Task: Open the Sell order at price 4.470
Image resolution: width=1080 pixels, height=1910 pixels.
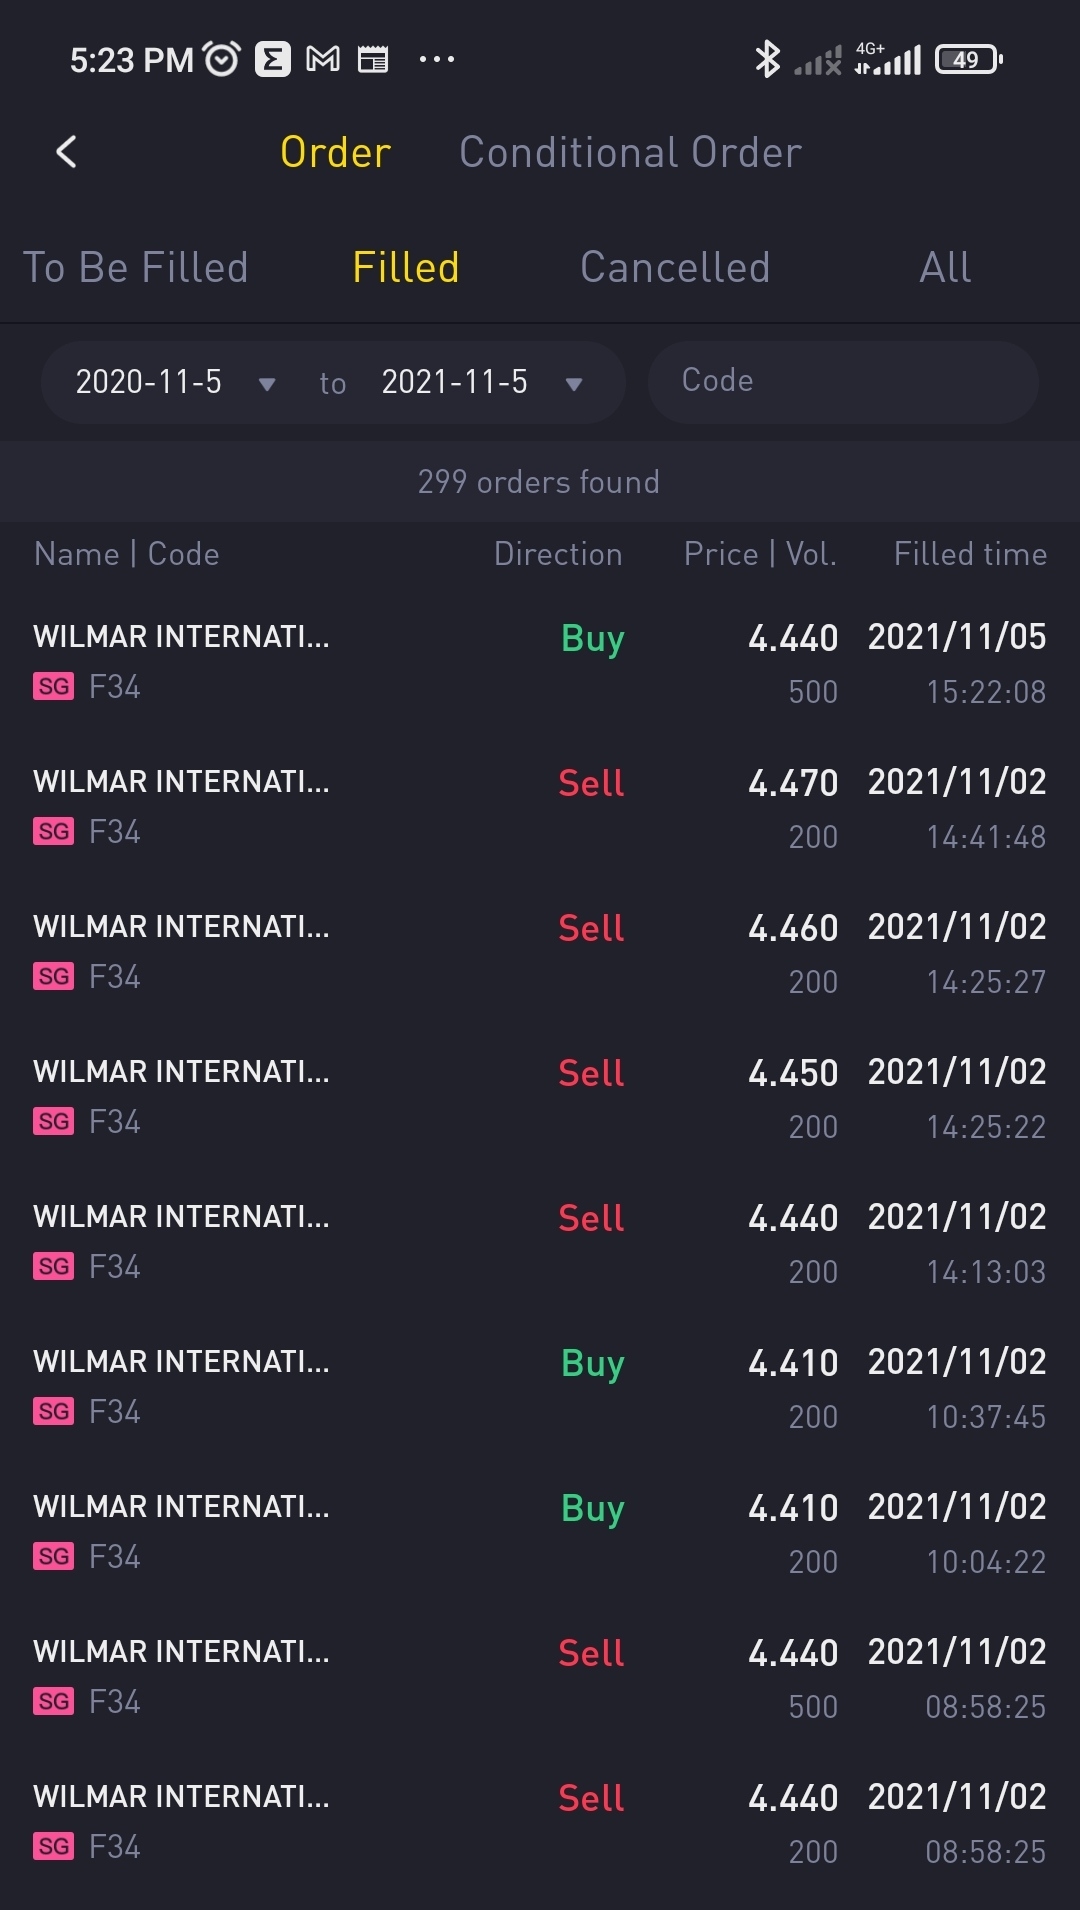Action: click(x=540, y=807)
